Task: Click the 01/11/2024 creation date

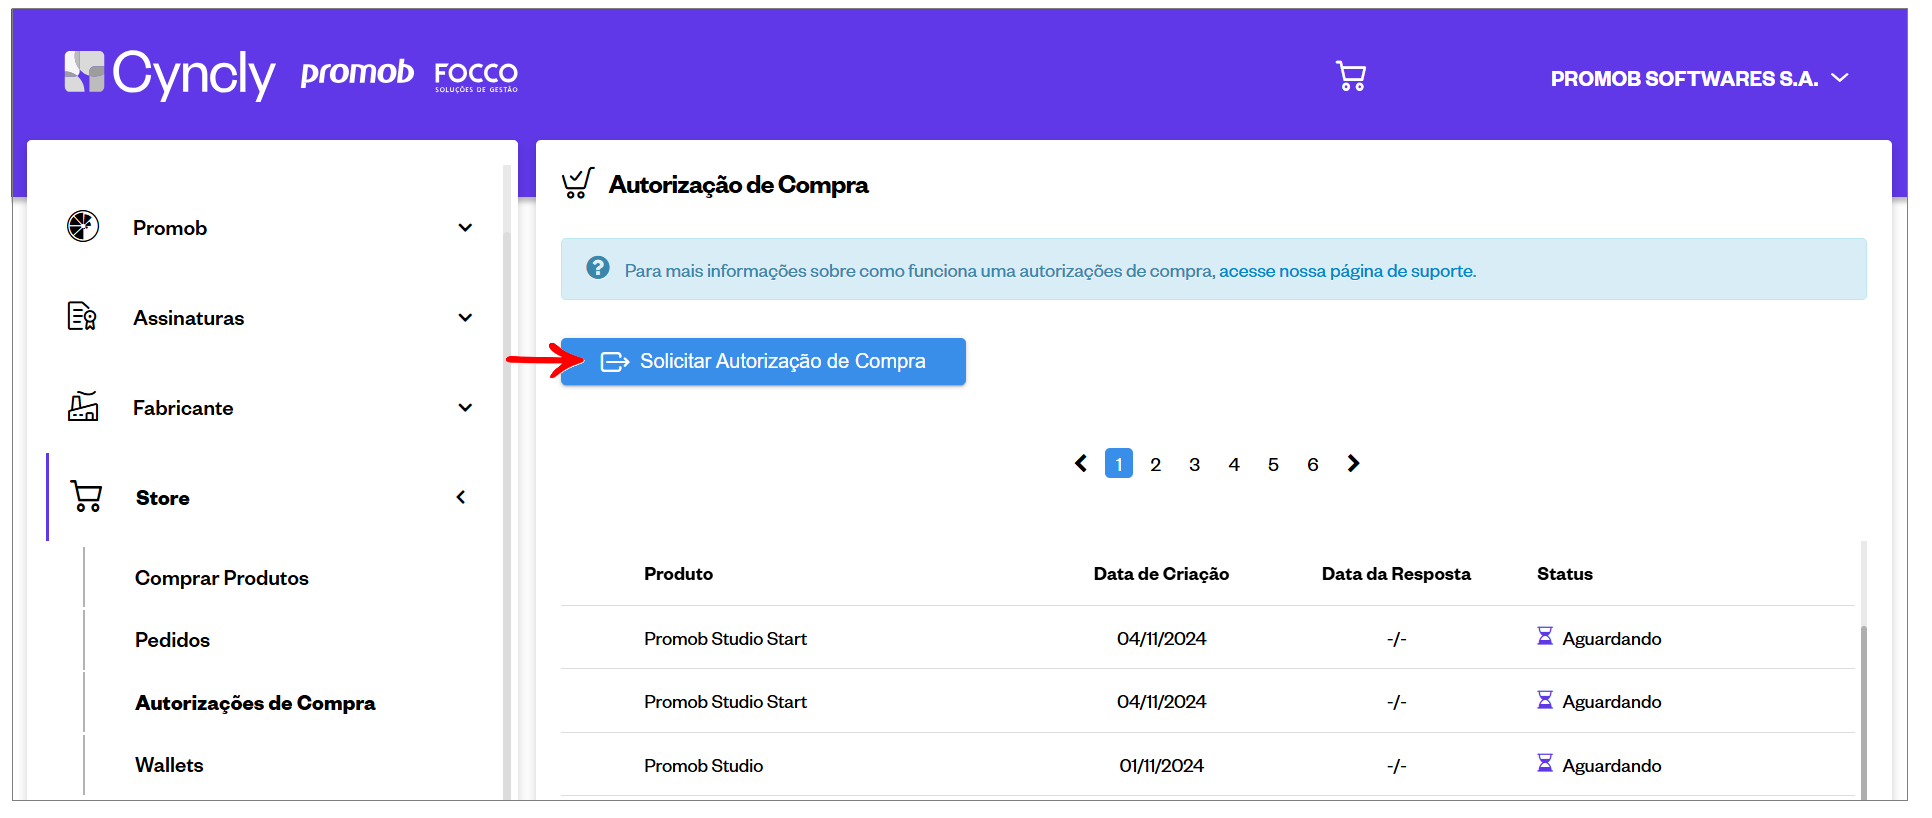Action: click(x=1161, y=766)
